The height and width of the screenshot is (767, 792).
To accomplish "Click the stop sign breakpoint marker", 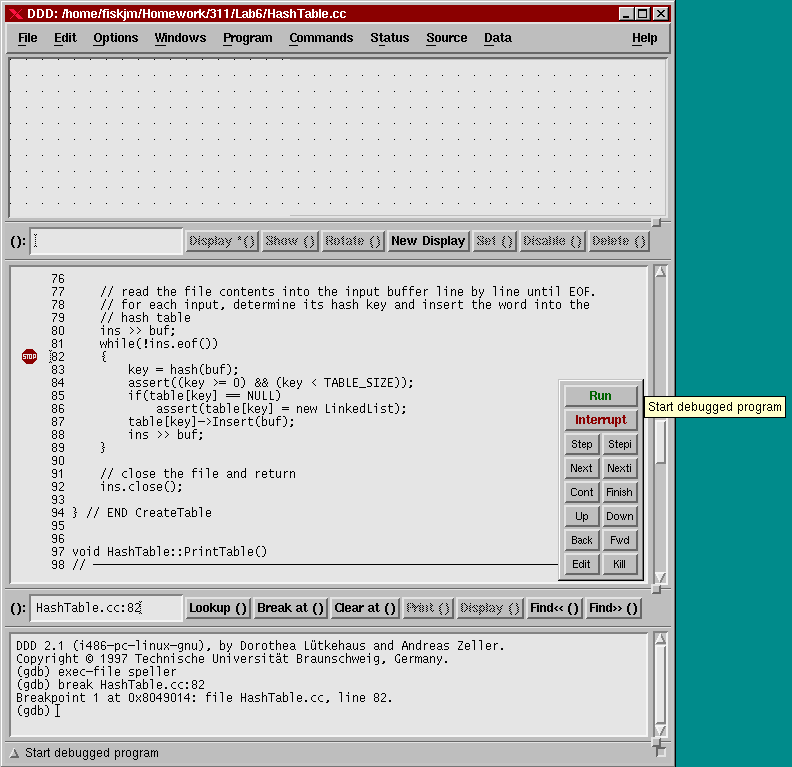I will (x=29, y=357).
